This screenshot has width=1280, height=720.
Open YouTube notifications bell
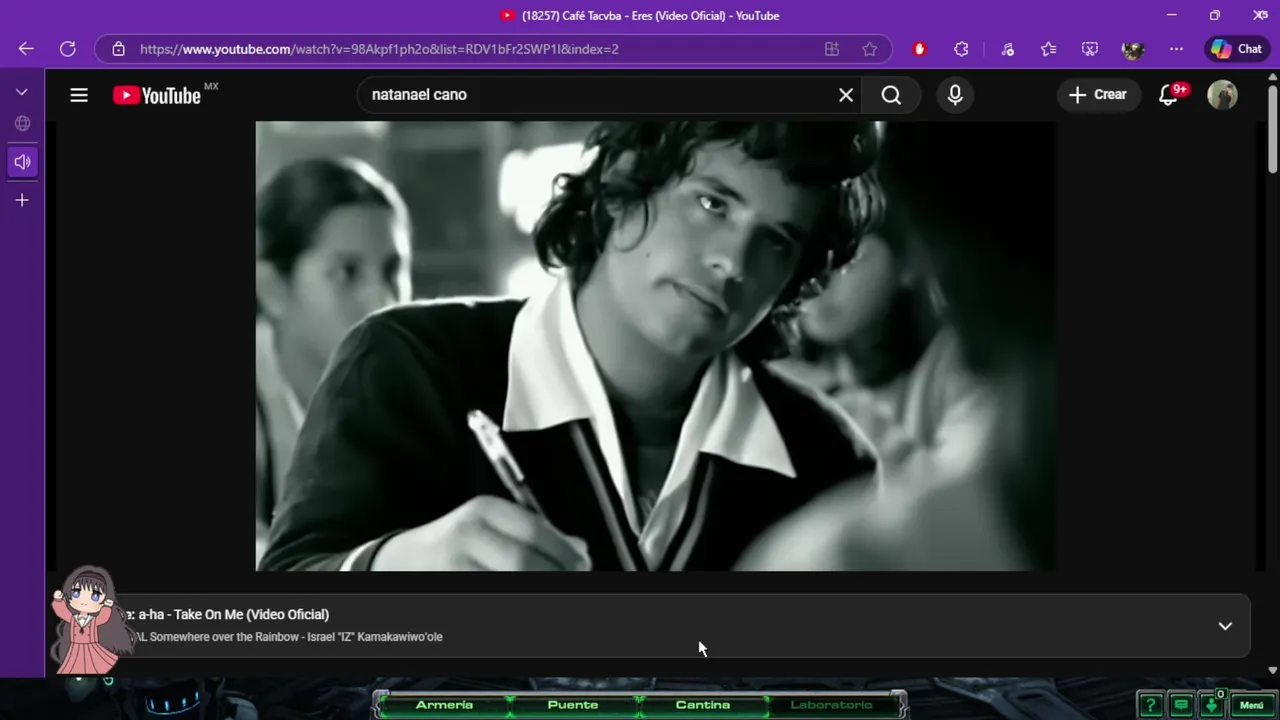tap(1168, 95)
